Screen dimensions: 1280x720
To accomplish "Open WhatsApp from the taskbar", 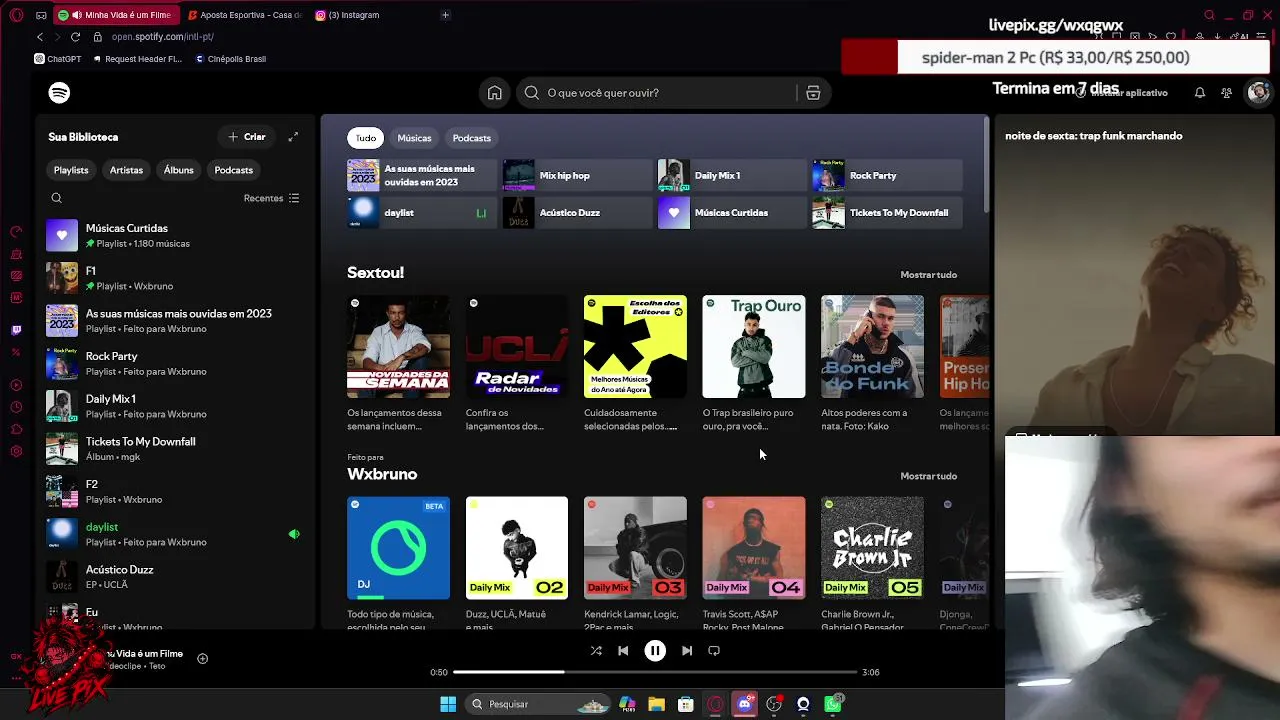I will pos(833,704).
